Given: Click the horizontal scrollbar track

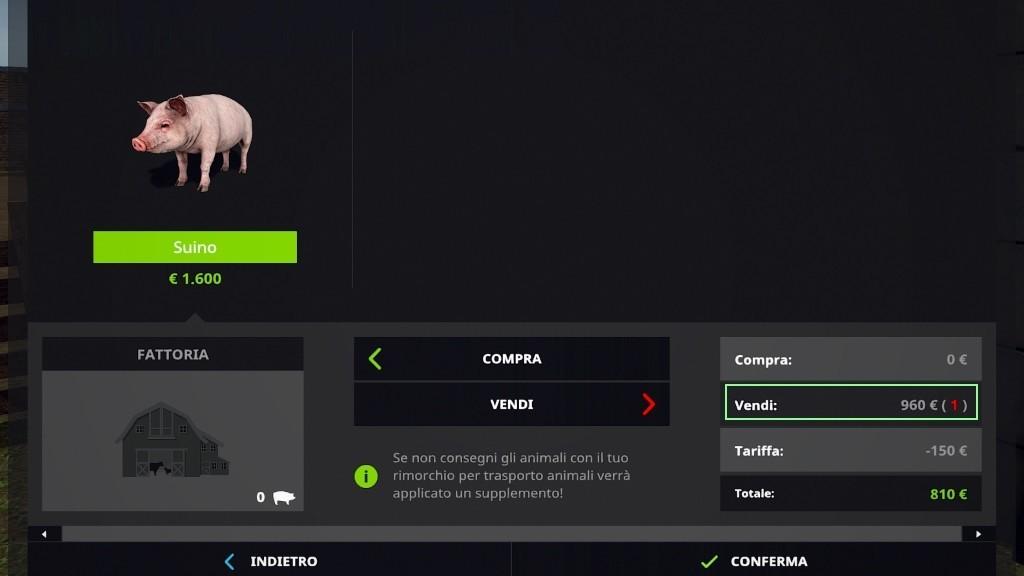Looking at the screenshot, I should click(x=511, y=534).
